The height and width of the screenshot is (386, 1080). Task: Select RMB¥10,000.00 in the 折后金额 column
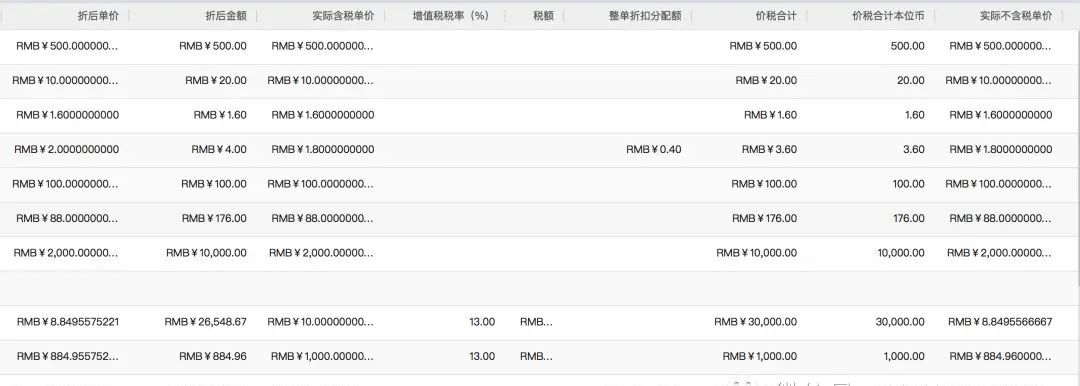pos(206,253)
